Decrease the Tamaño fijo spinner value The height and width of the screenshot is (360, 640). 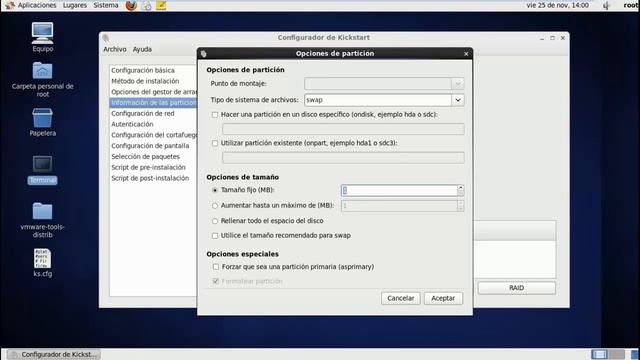(x=461, y=193)
